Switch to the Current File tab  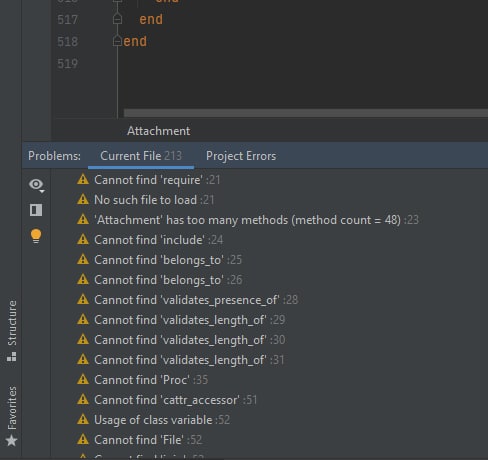141,156
